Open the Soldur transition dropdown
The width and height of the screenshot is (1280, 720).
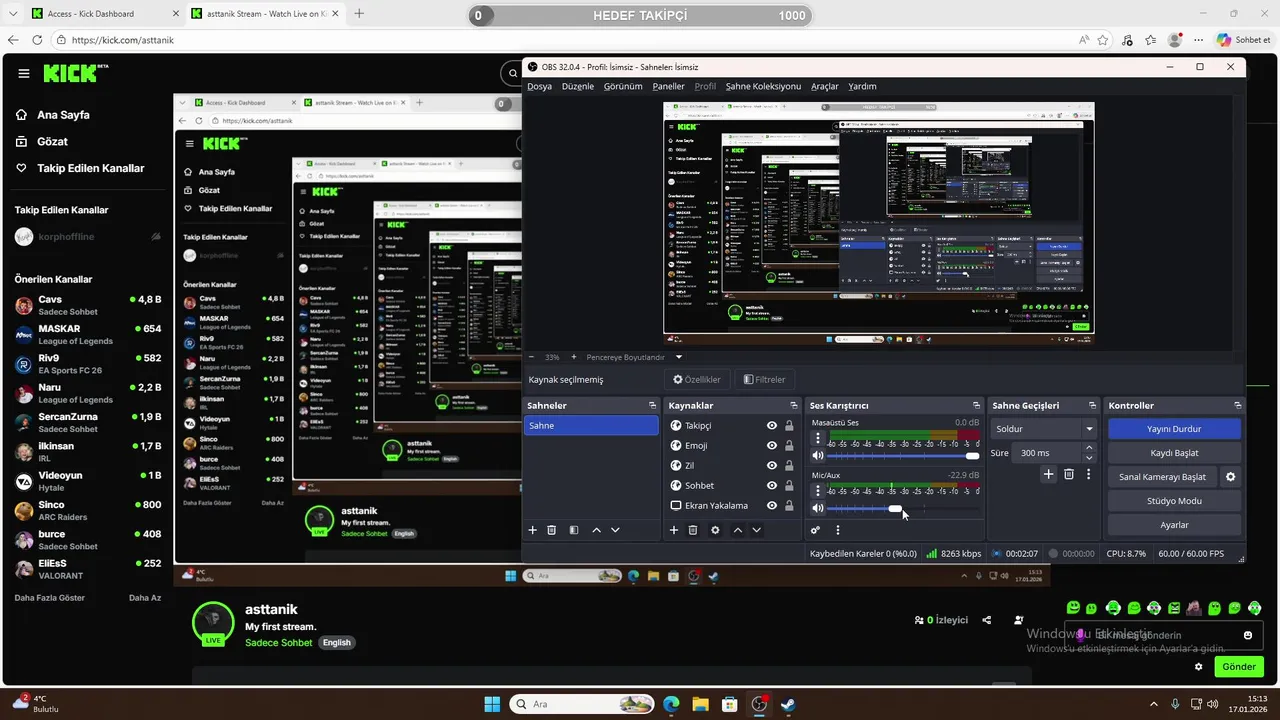click(1044, 429)
